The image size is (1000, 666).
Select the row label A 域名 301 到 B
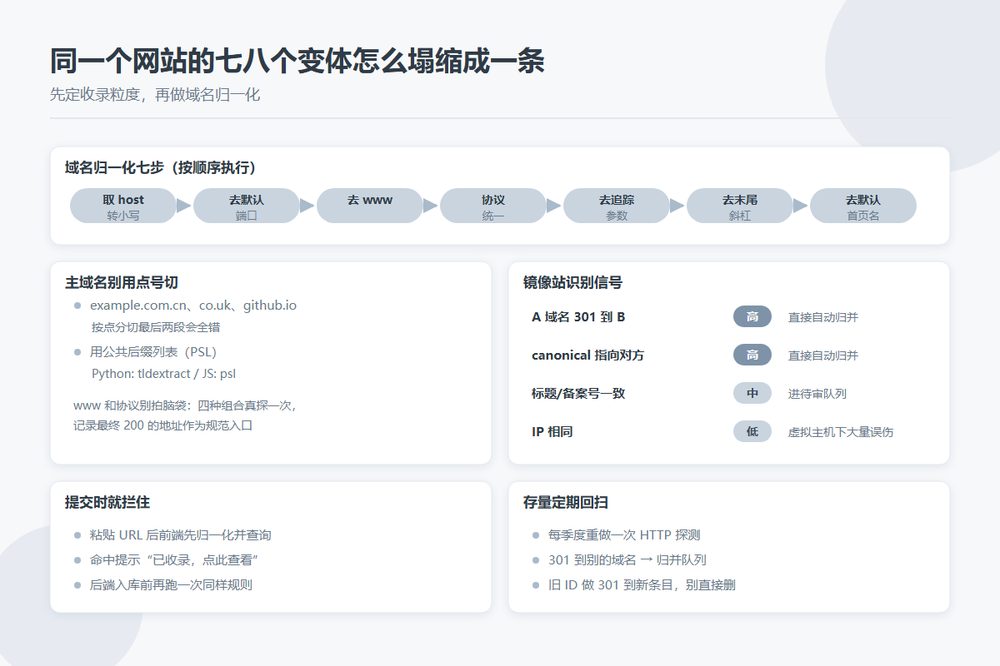pos(578,317)
